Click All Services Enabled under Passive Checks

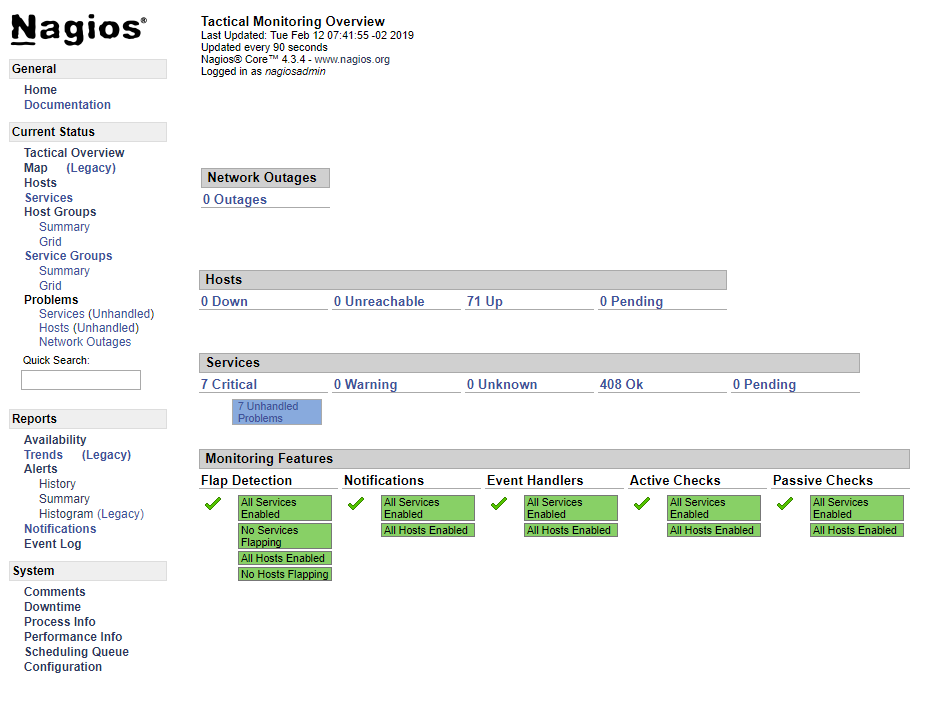856,508
